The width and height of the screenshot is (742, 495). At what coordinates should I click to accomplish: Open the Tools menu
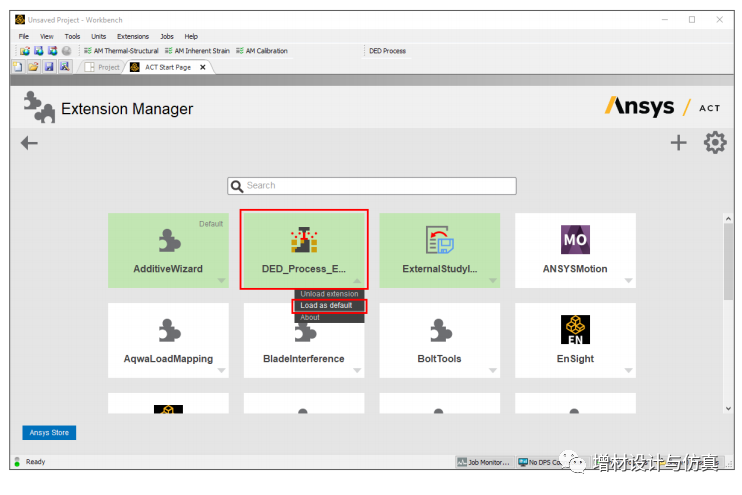72,36
